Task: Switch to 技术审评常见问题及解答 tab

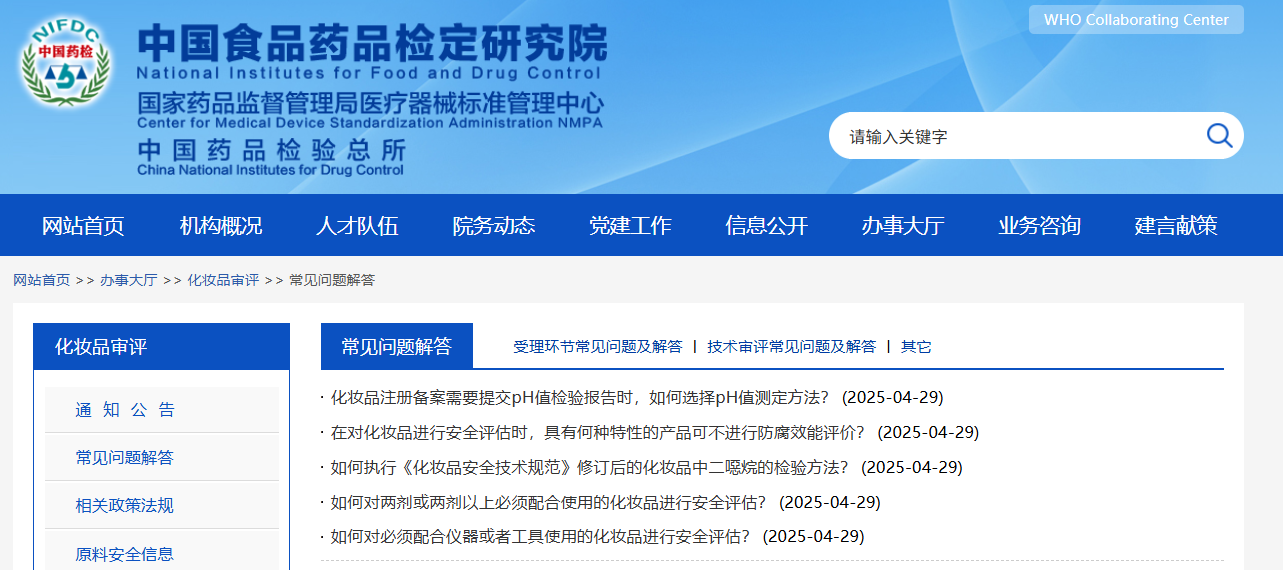Action: point(791,347)
